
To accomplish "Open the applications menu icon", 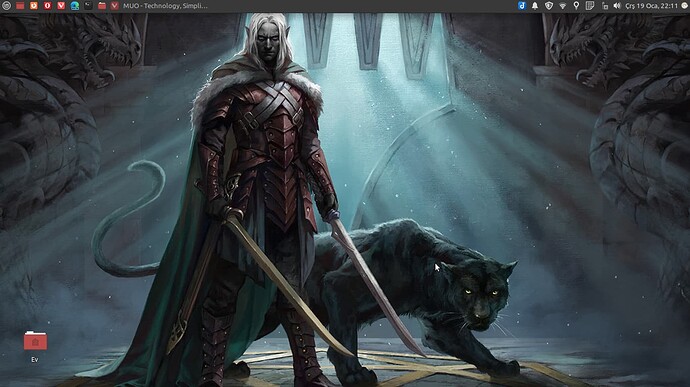I will [x=6, y=6].
